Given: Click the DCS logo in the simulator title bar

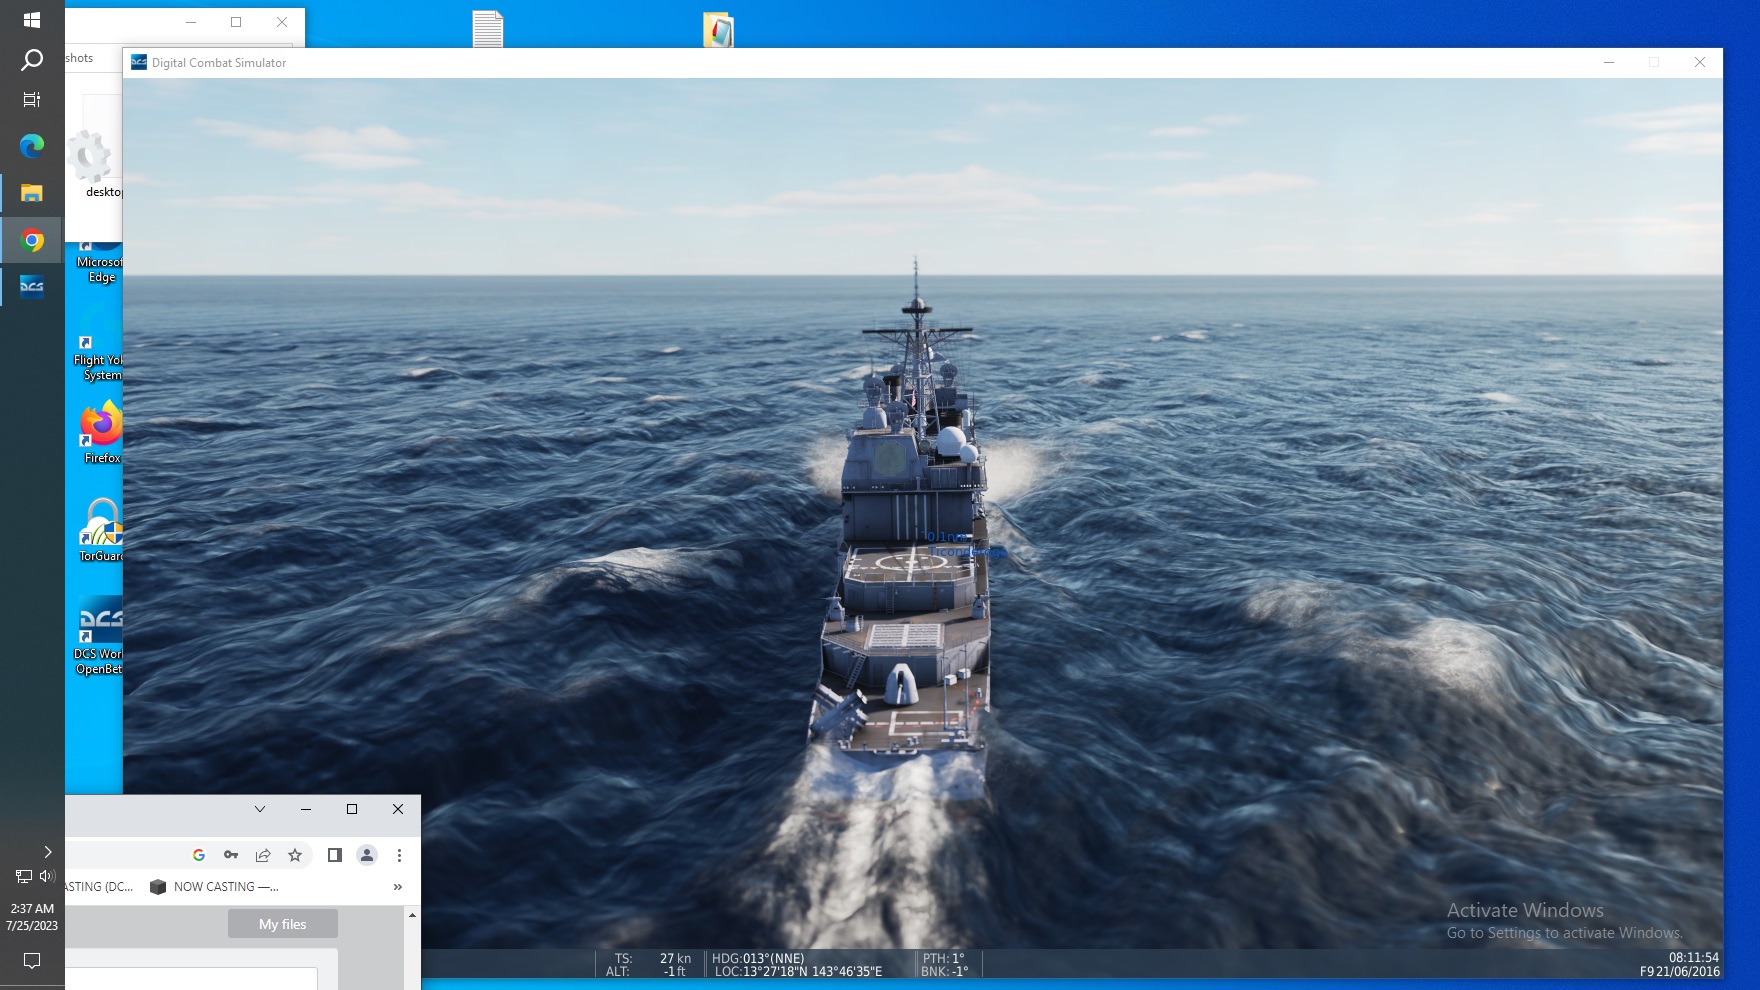Looking at the screenshot, I should (139, 62).
